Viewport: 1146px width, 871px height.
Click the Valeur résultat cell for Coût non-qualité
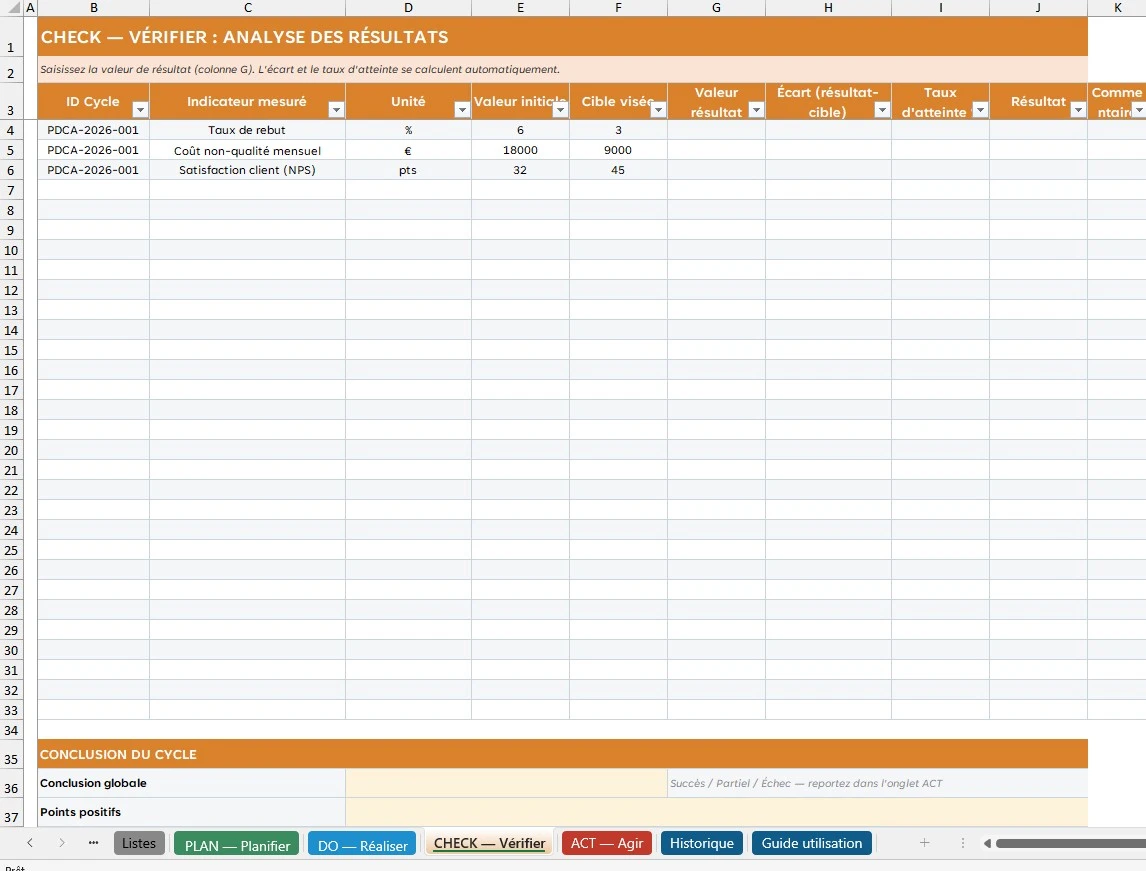[x=716, y=151]
